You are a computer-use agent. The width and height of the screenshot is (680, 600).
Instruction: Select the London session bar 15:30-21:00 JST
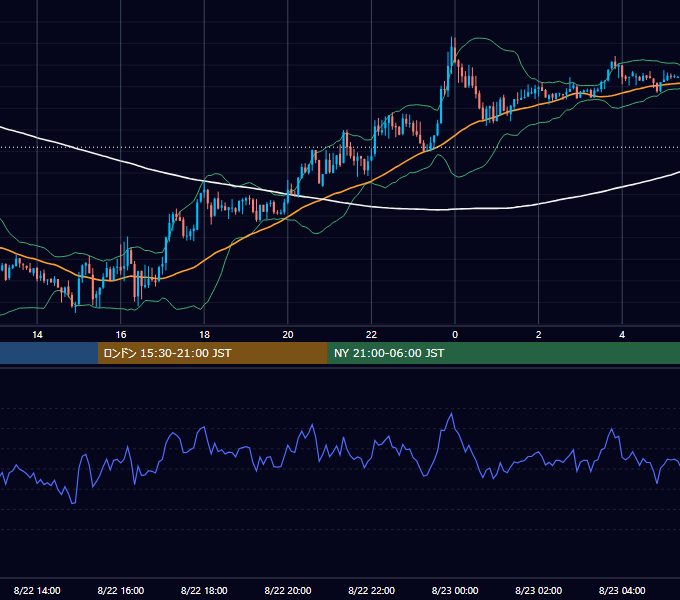[212, 353]
